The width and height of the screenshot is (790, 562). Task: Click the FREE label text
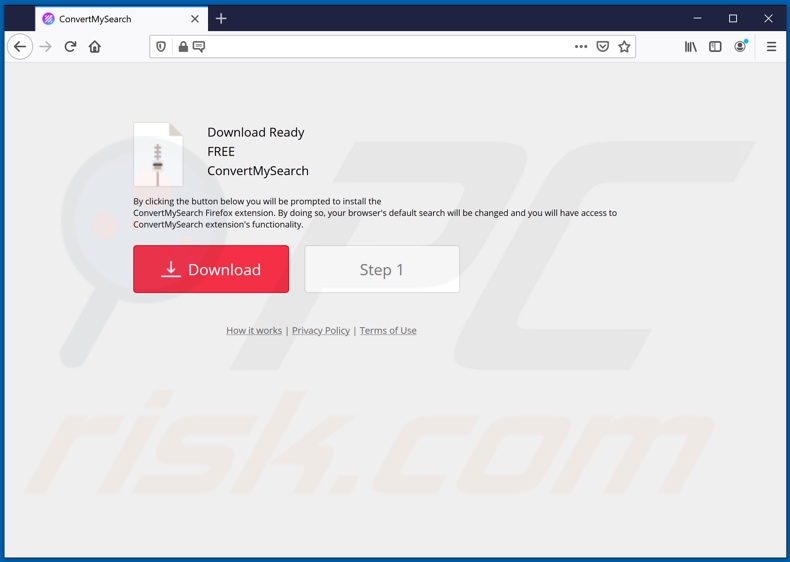coord(221,152)
